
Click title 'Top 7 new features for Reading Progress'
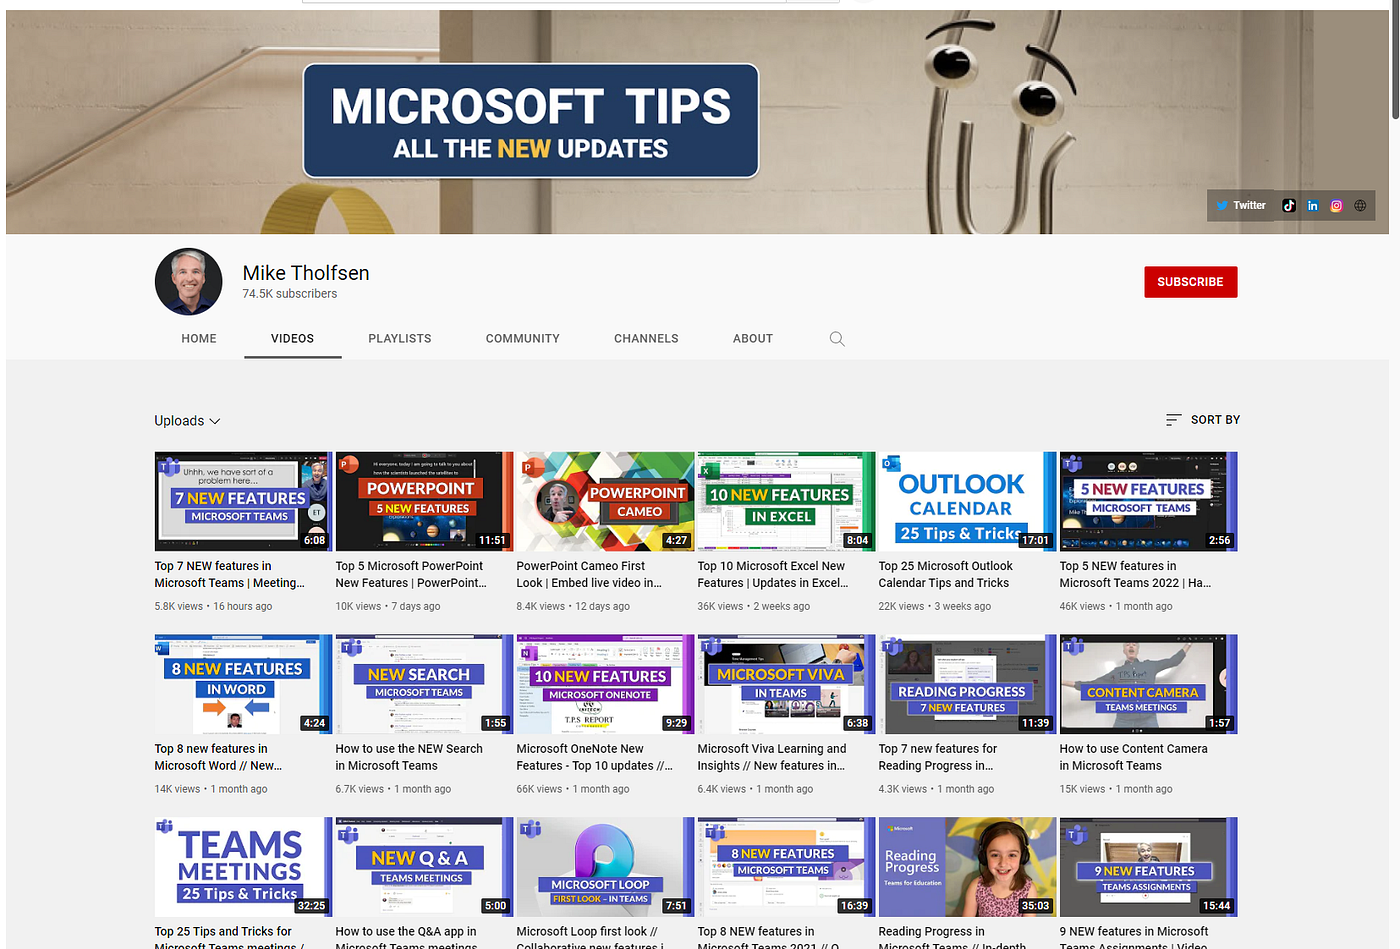(938, 757)
